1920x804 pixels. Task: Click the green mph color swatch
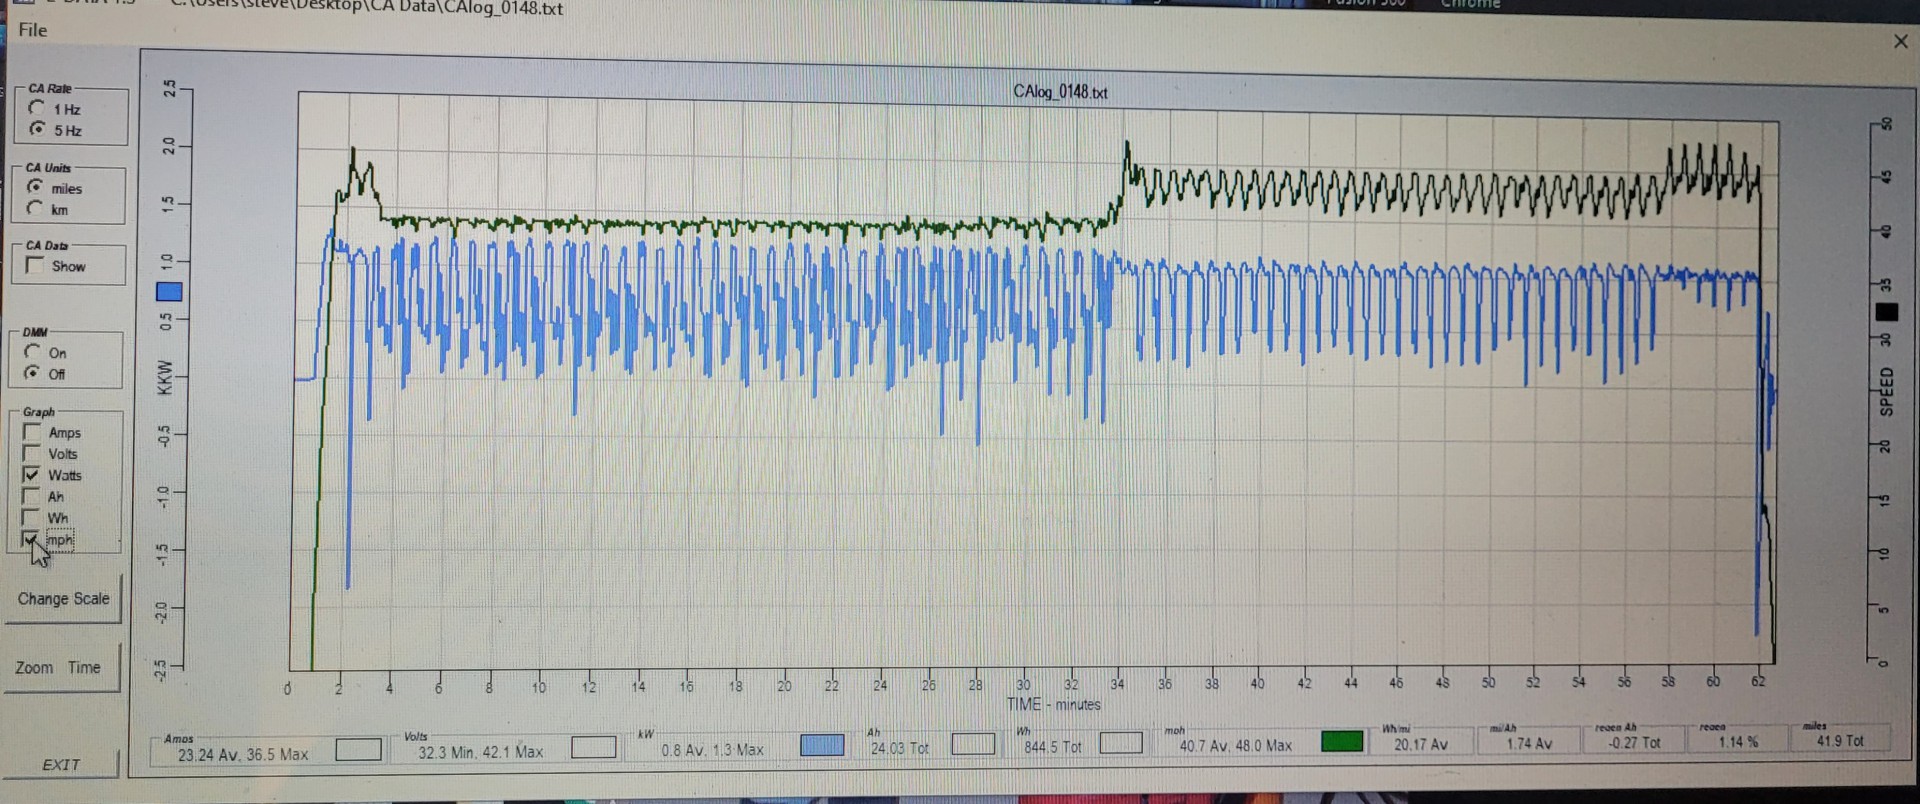pyautogui.click(x=1342, y=741)
